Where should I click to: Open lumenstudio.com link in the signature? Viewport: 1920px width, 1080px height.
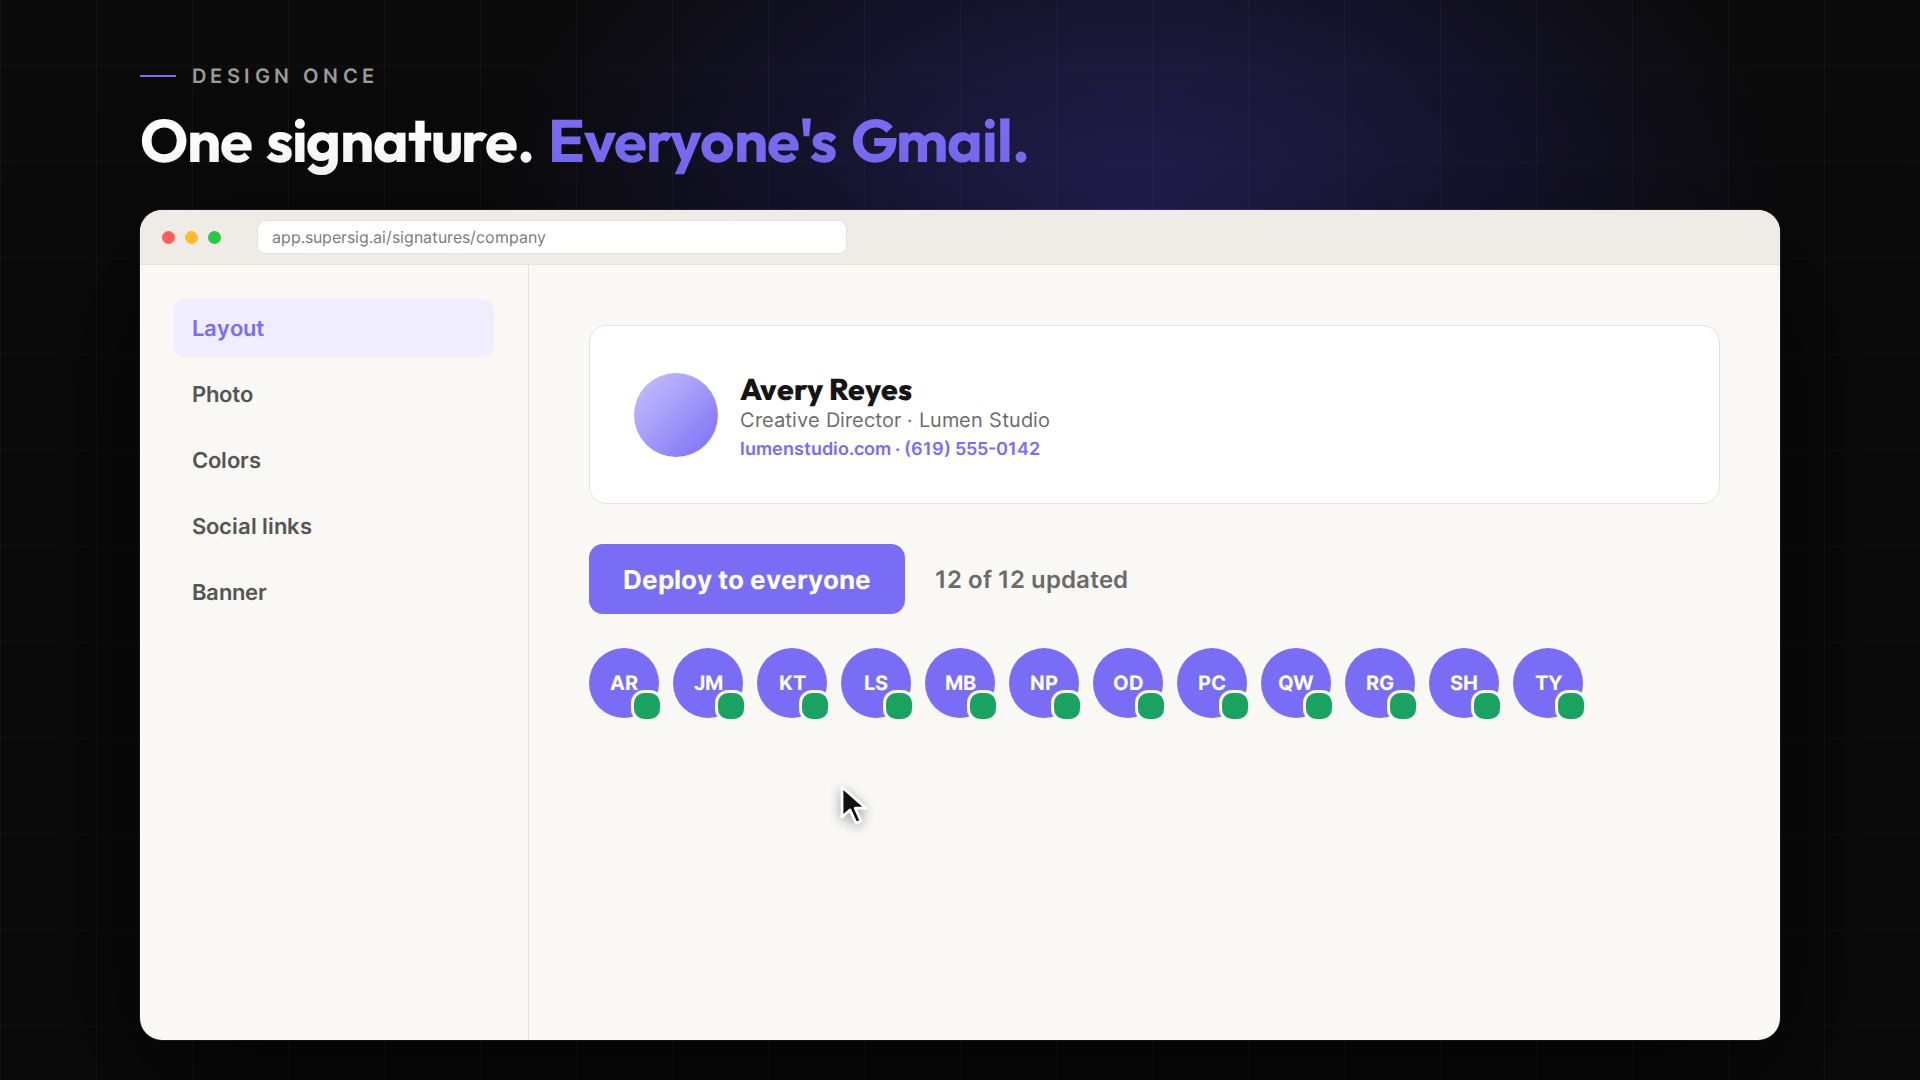tap(815, 449)
